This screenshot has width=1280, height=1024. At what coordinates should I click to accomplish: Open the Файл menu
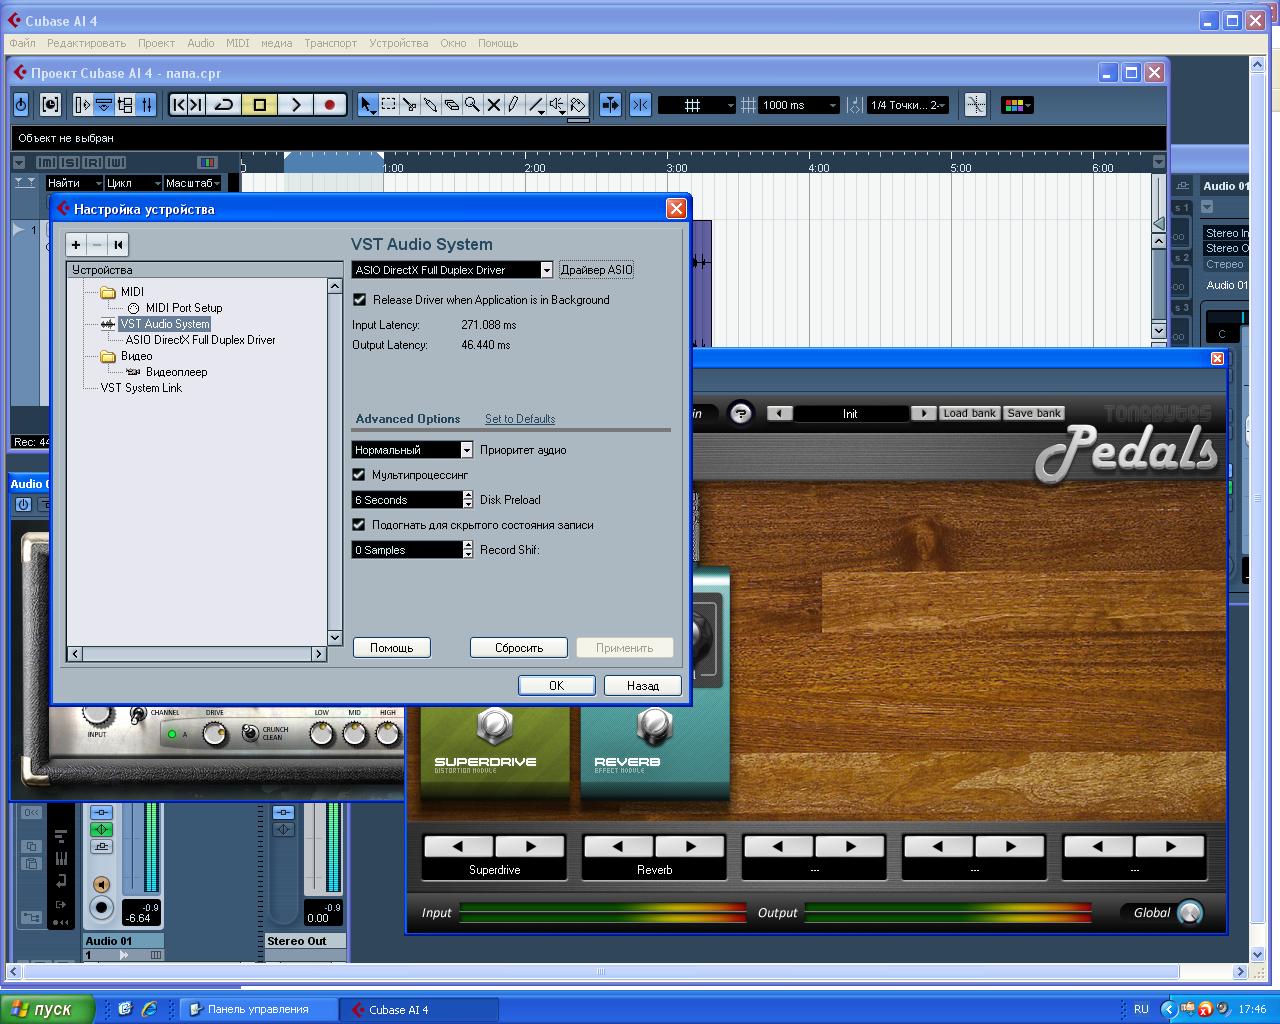[x=22, y=43]
